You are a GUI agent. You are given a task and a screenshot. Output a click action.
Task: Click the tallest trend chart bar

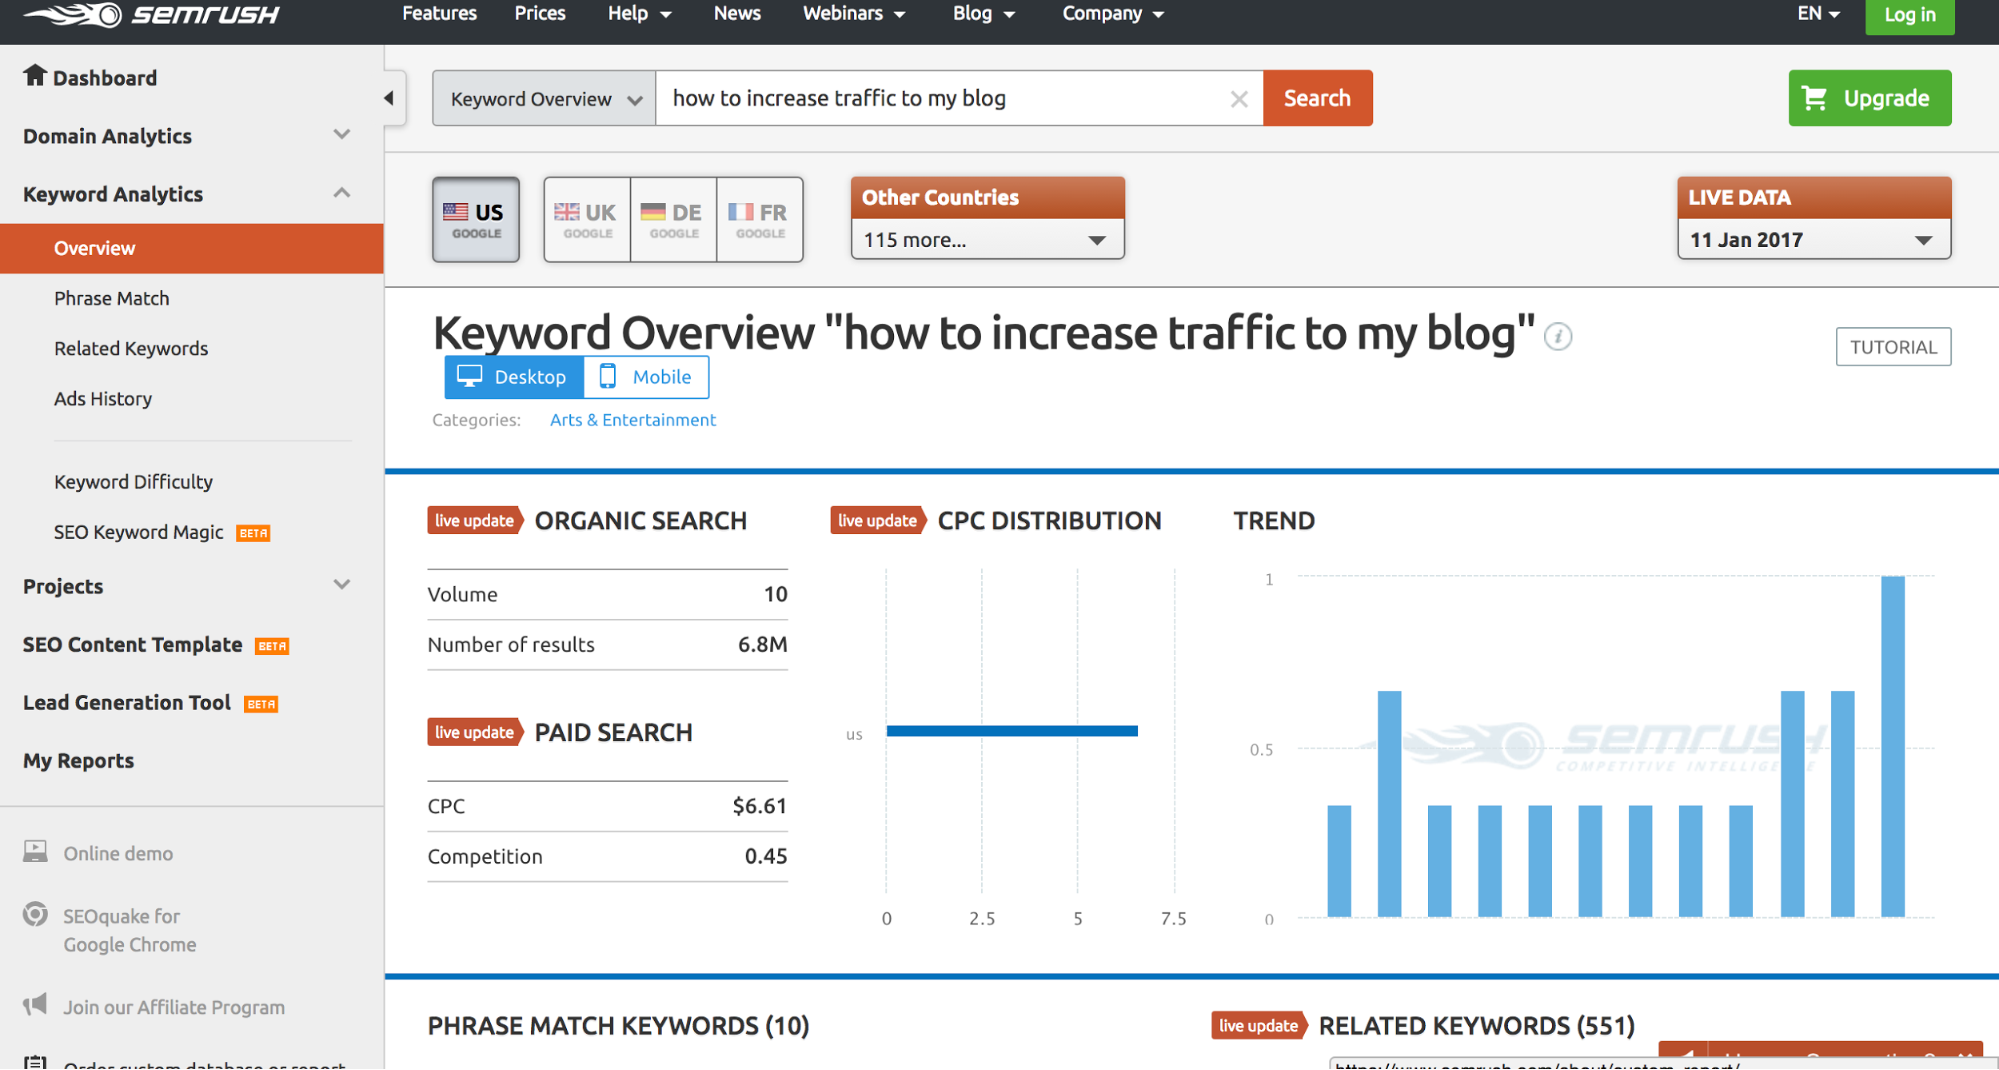1892,746
